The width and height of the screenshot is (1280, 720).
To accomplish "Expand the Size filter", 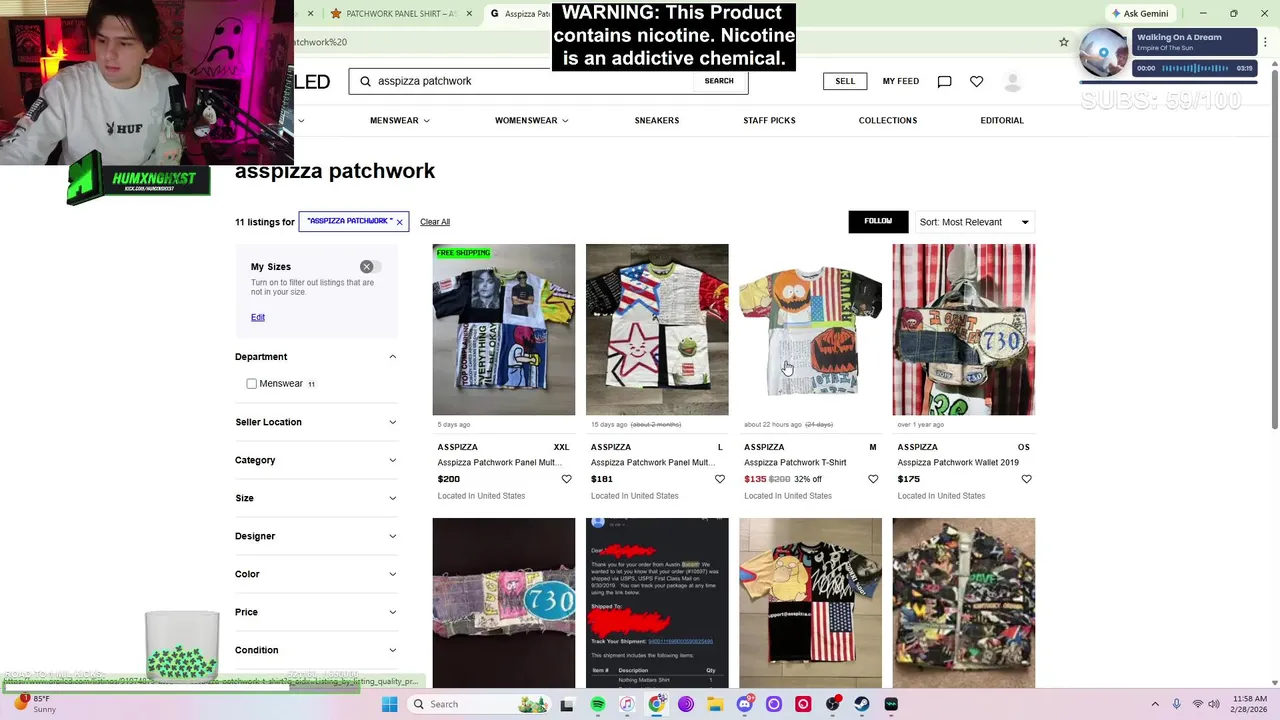I will pos(316,498).
